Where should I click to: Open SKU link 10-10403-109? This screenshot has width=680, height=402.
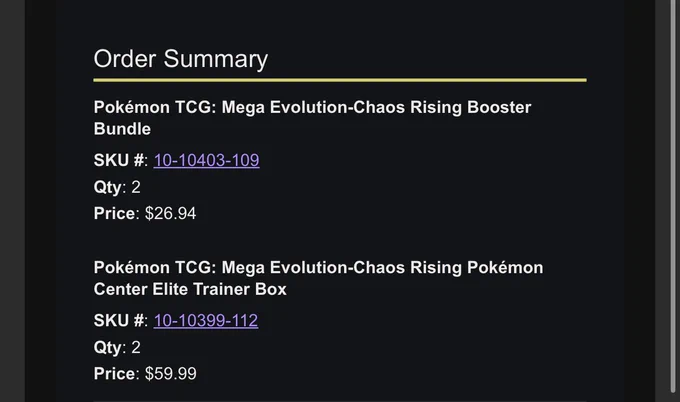pos(206,160)
